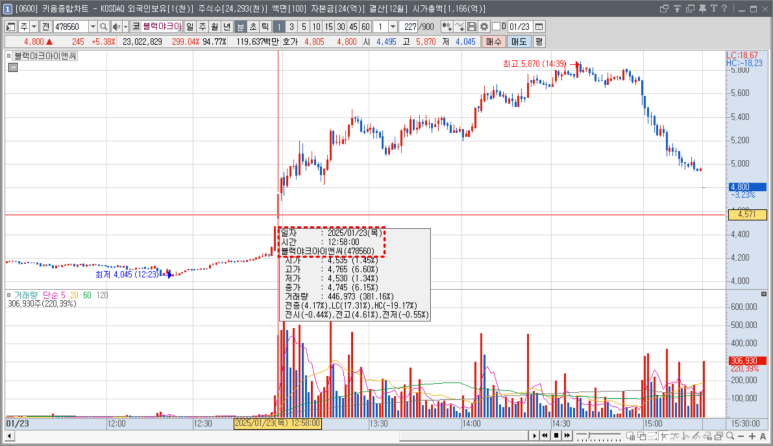773x446 pixels.
Task: Open the 주 market type dropdown arrow
Action: (x=34, y=27)
